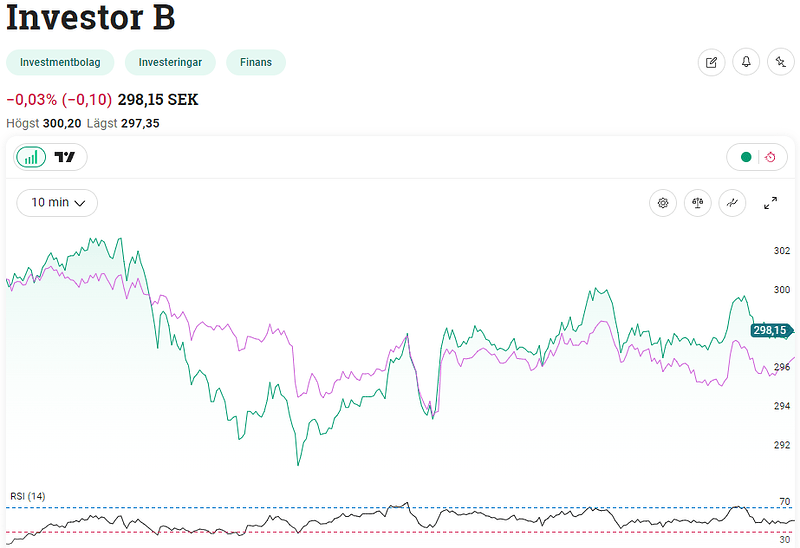
Task: Click the 298,15 SEK price text
Action: (x=158, y=99)
